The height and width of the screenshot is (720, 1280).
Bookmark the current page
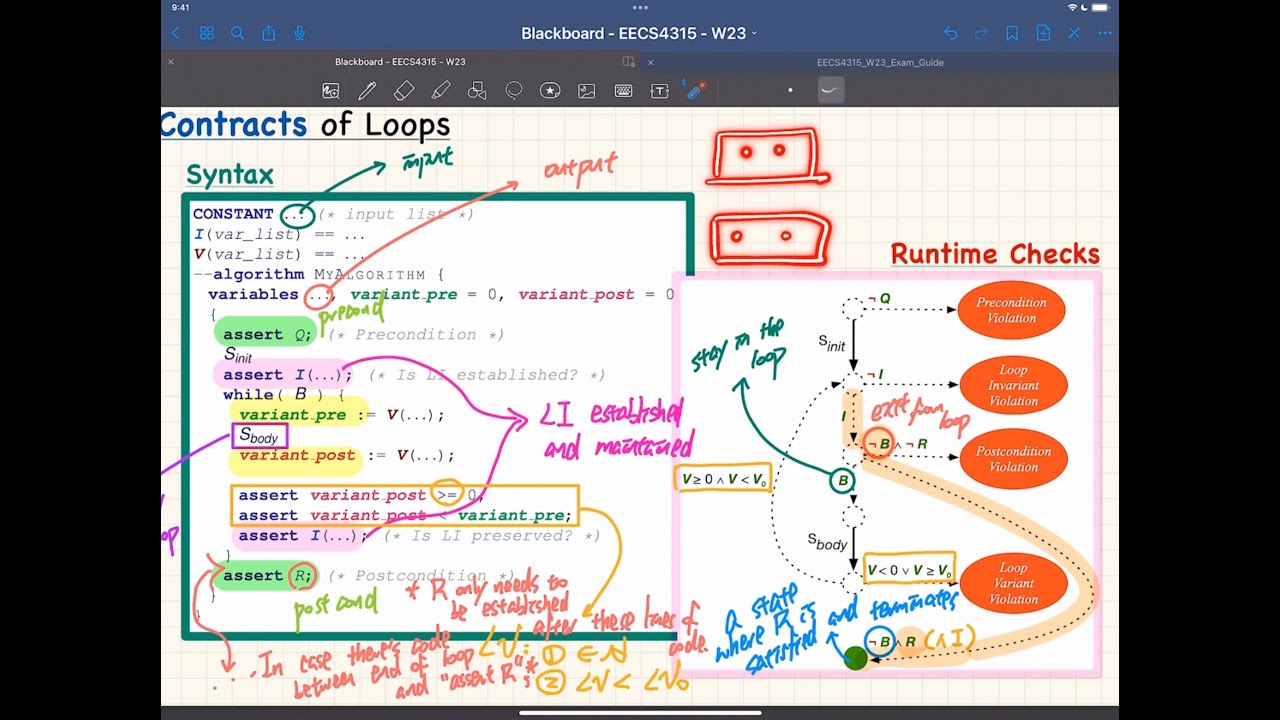(x=1012, y=33)
